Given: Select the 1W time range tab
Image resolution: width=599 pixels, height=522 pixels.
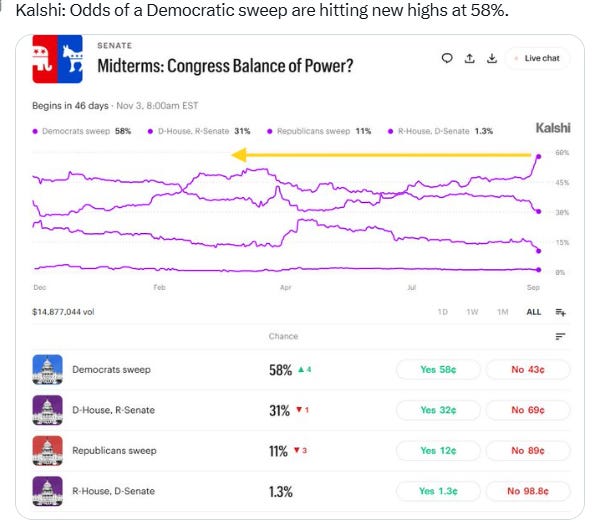Looking at the screenshot, I should click(472, 312).
